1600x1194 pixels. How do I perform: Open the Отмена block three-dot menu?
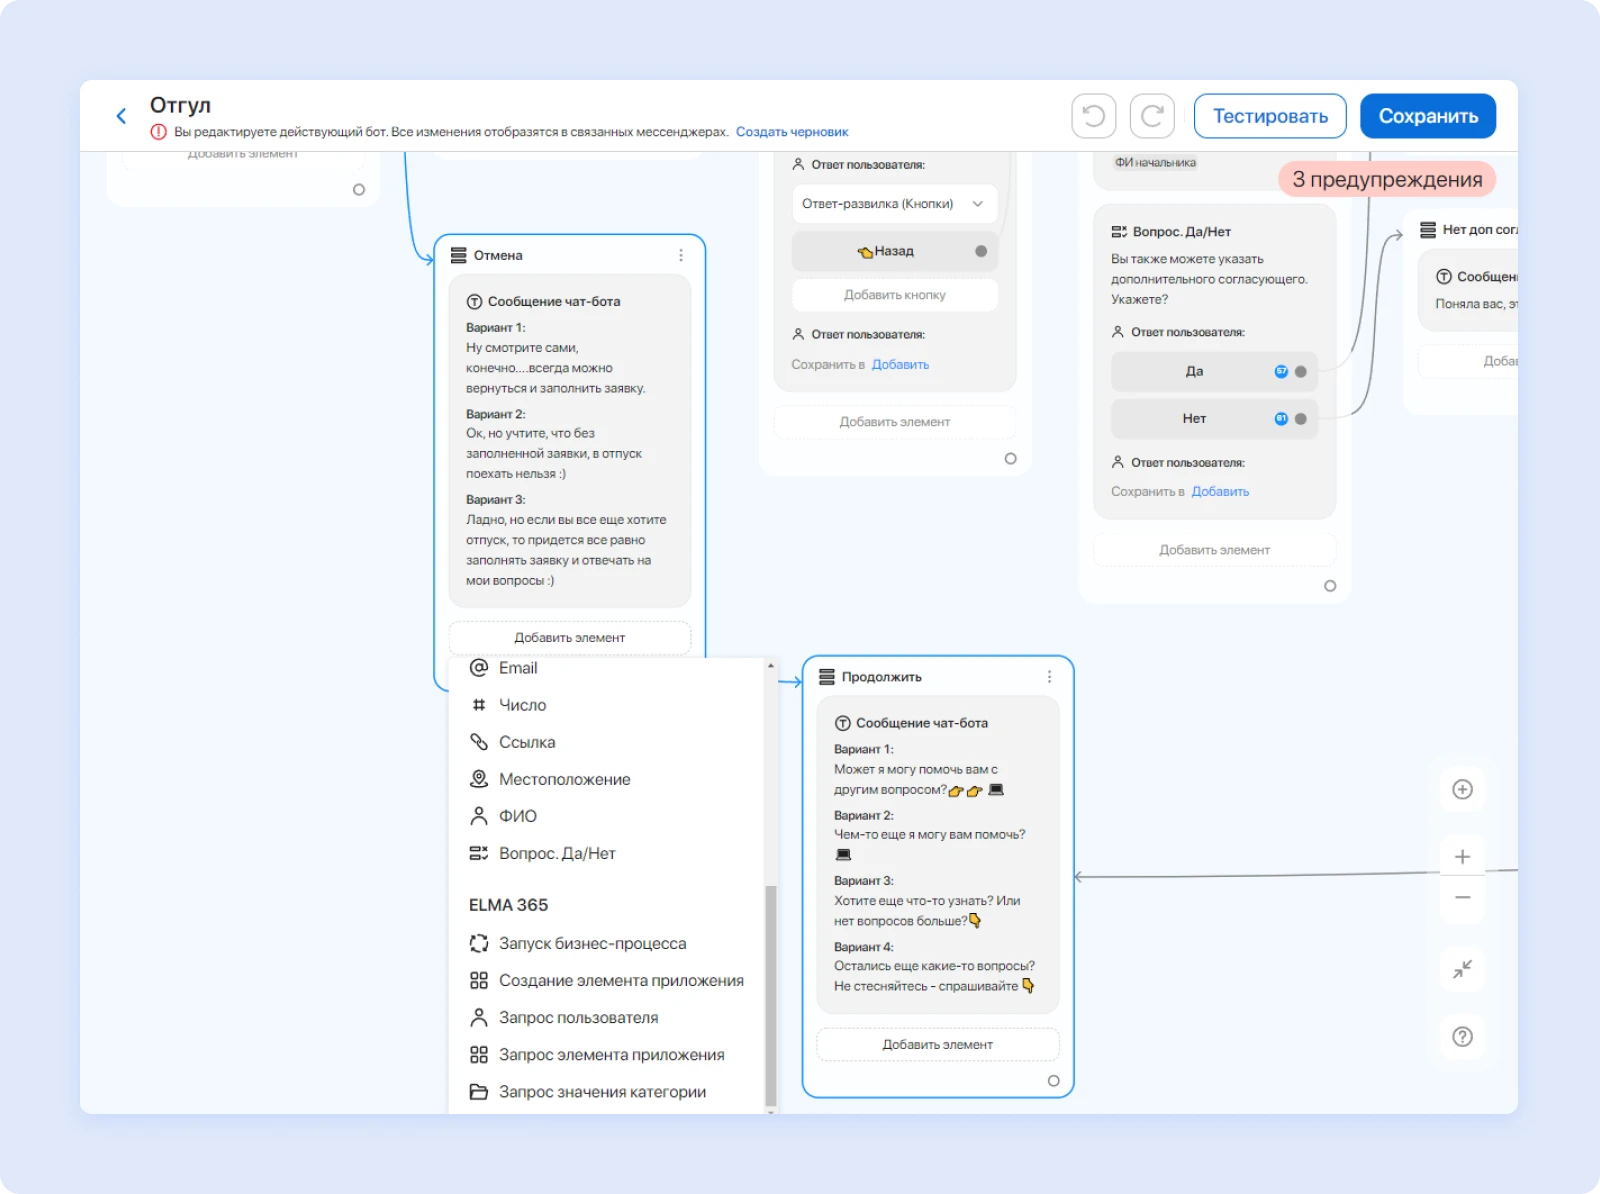pos(681,255)
